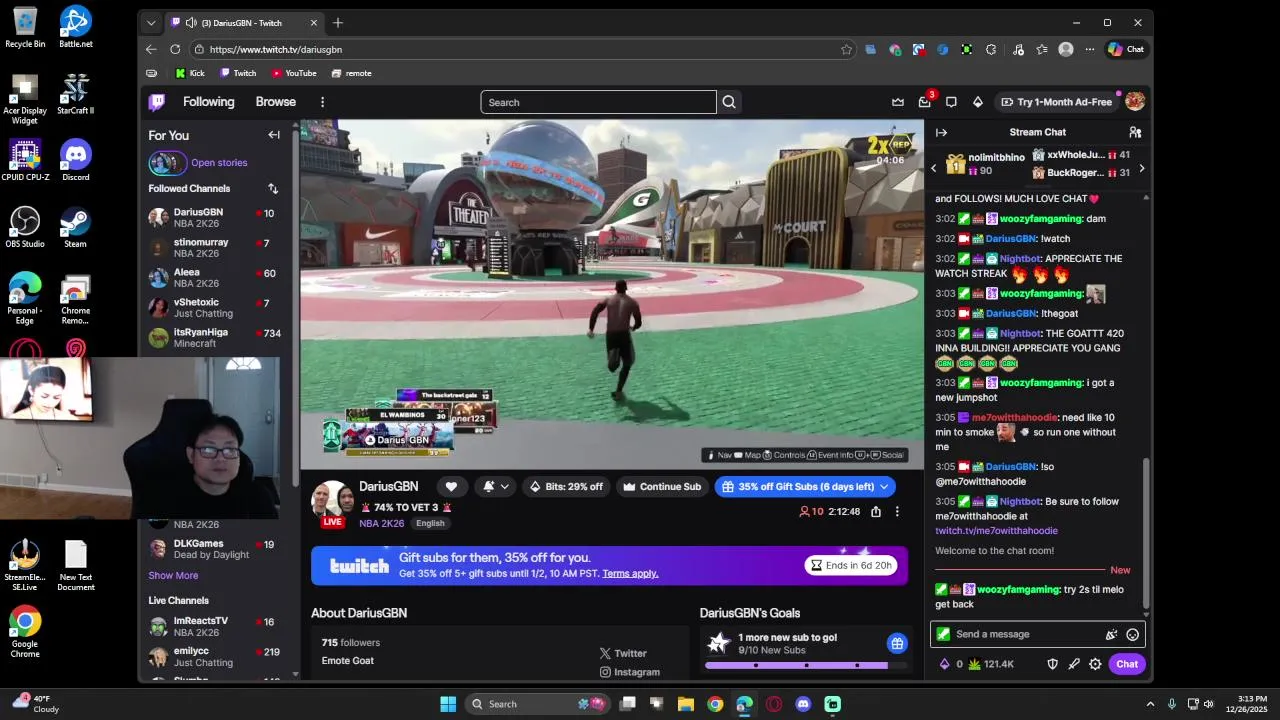This screenshot has height=720, width=1280.
Task: Click the chat identity sword badge
Action: [x=943, y=634]
